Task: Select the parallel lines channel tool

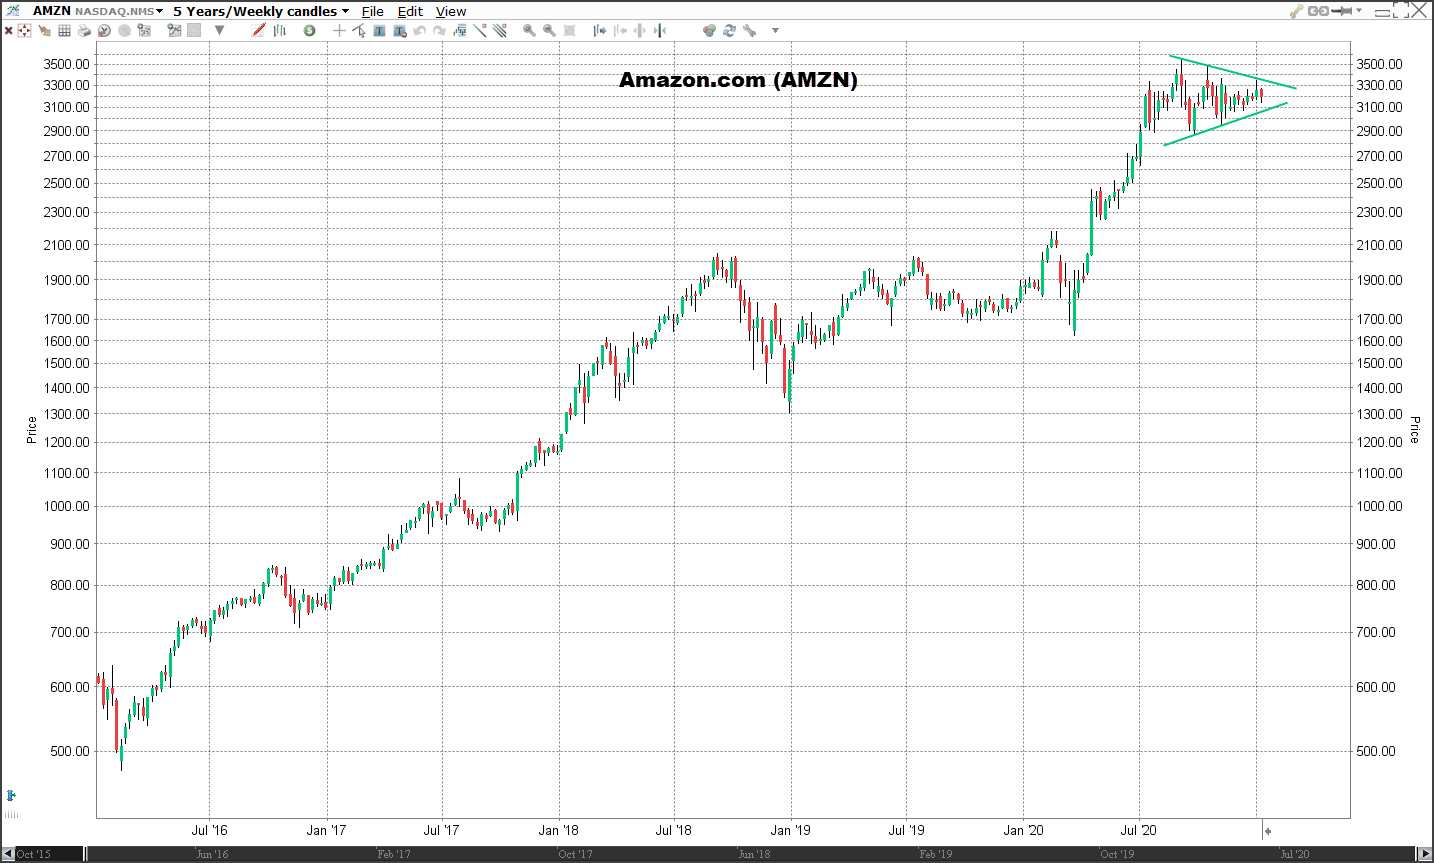Action: (x=499, y=30)
